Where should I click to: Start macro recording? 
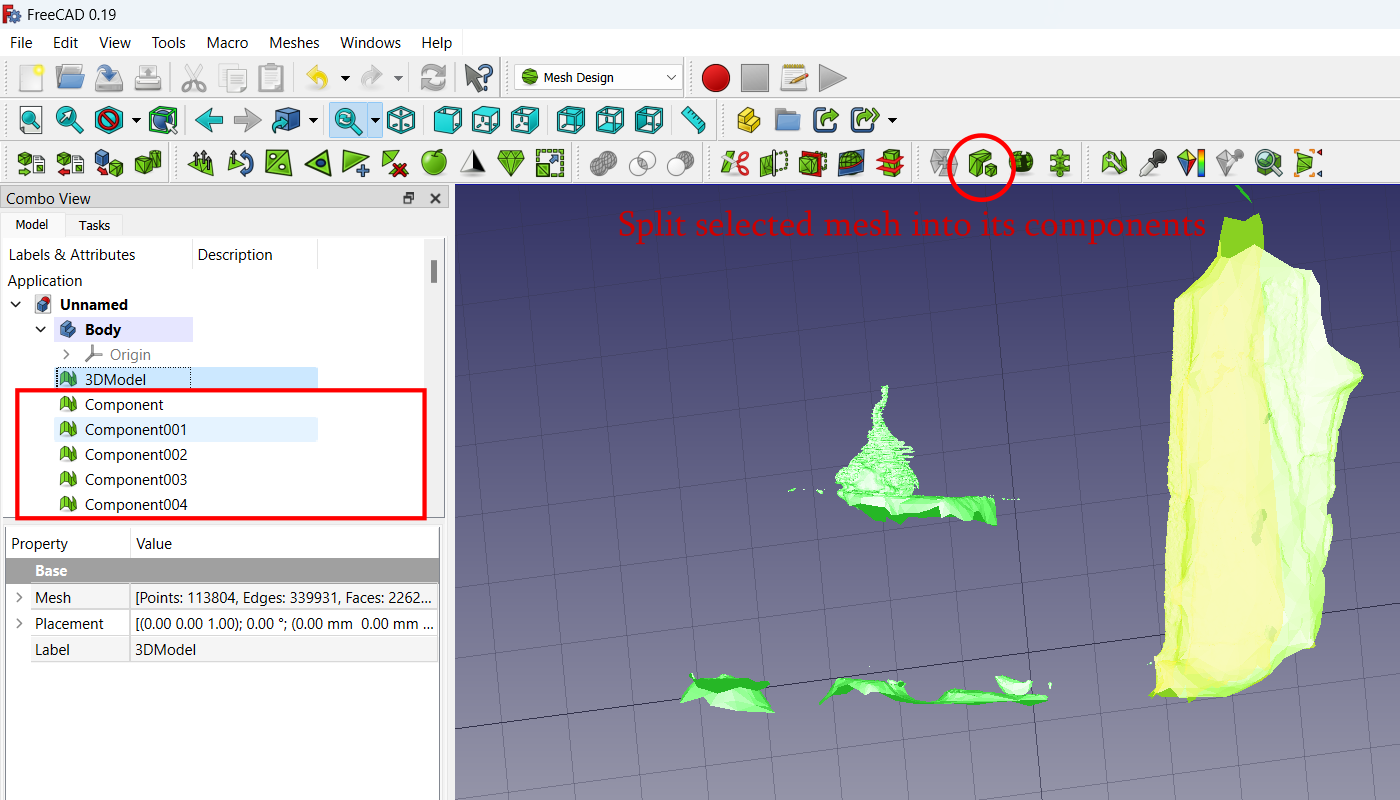tap(715, 77)
